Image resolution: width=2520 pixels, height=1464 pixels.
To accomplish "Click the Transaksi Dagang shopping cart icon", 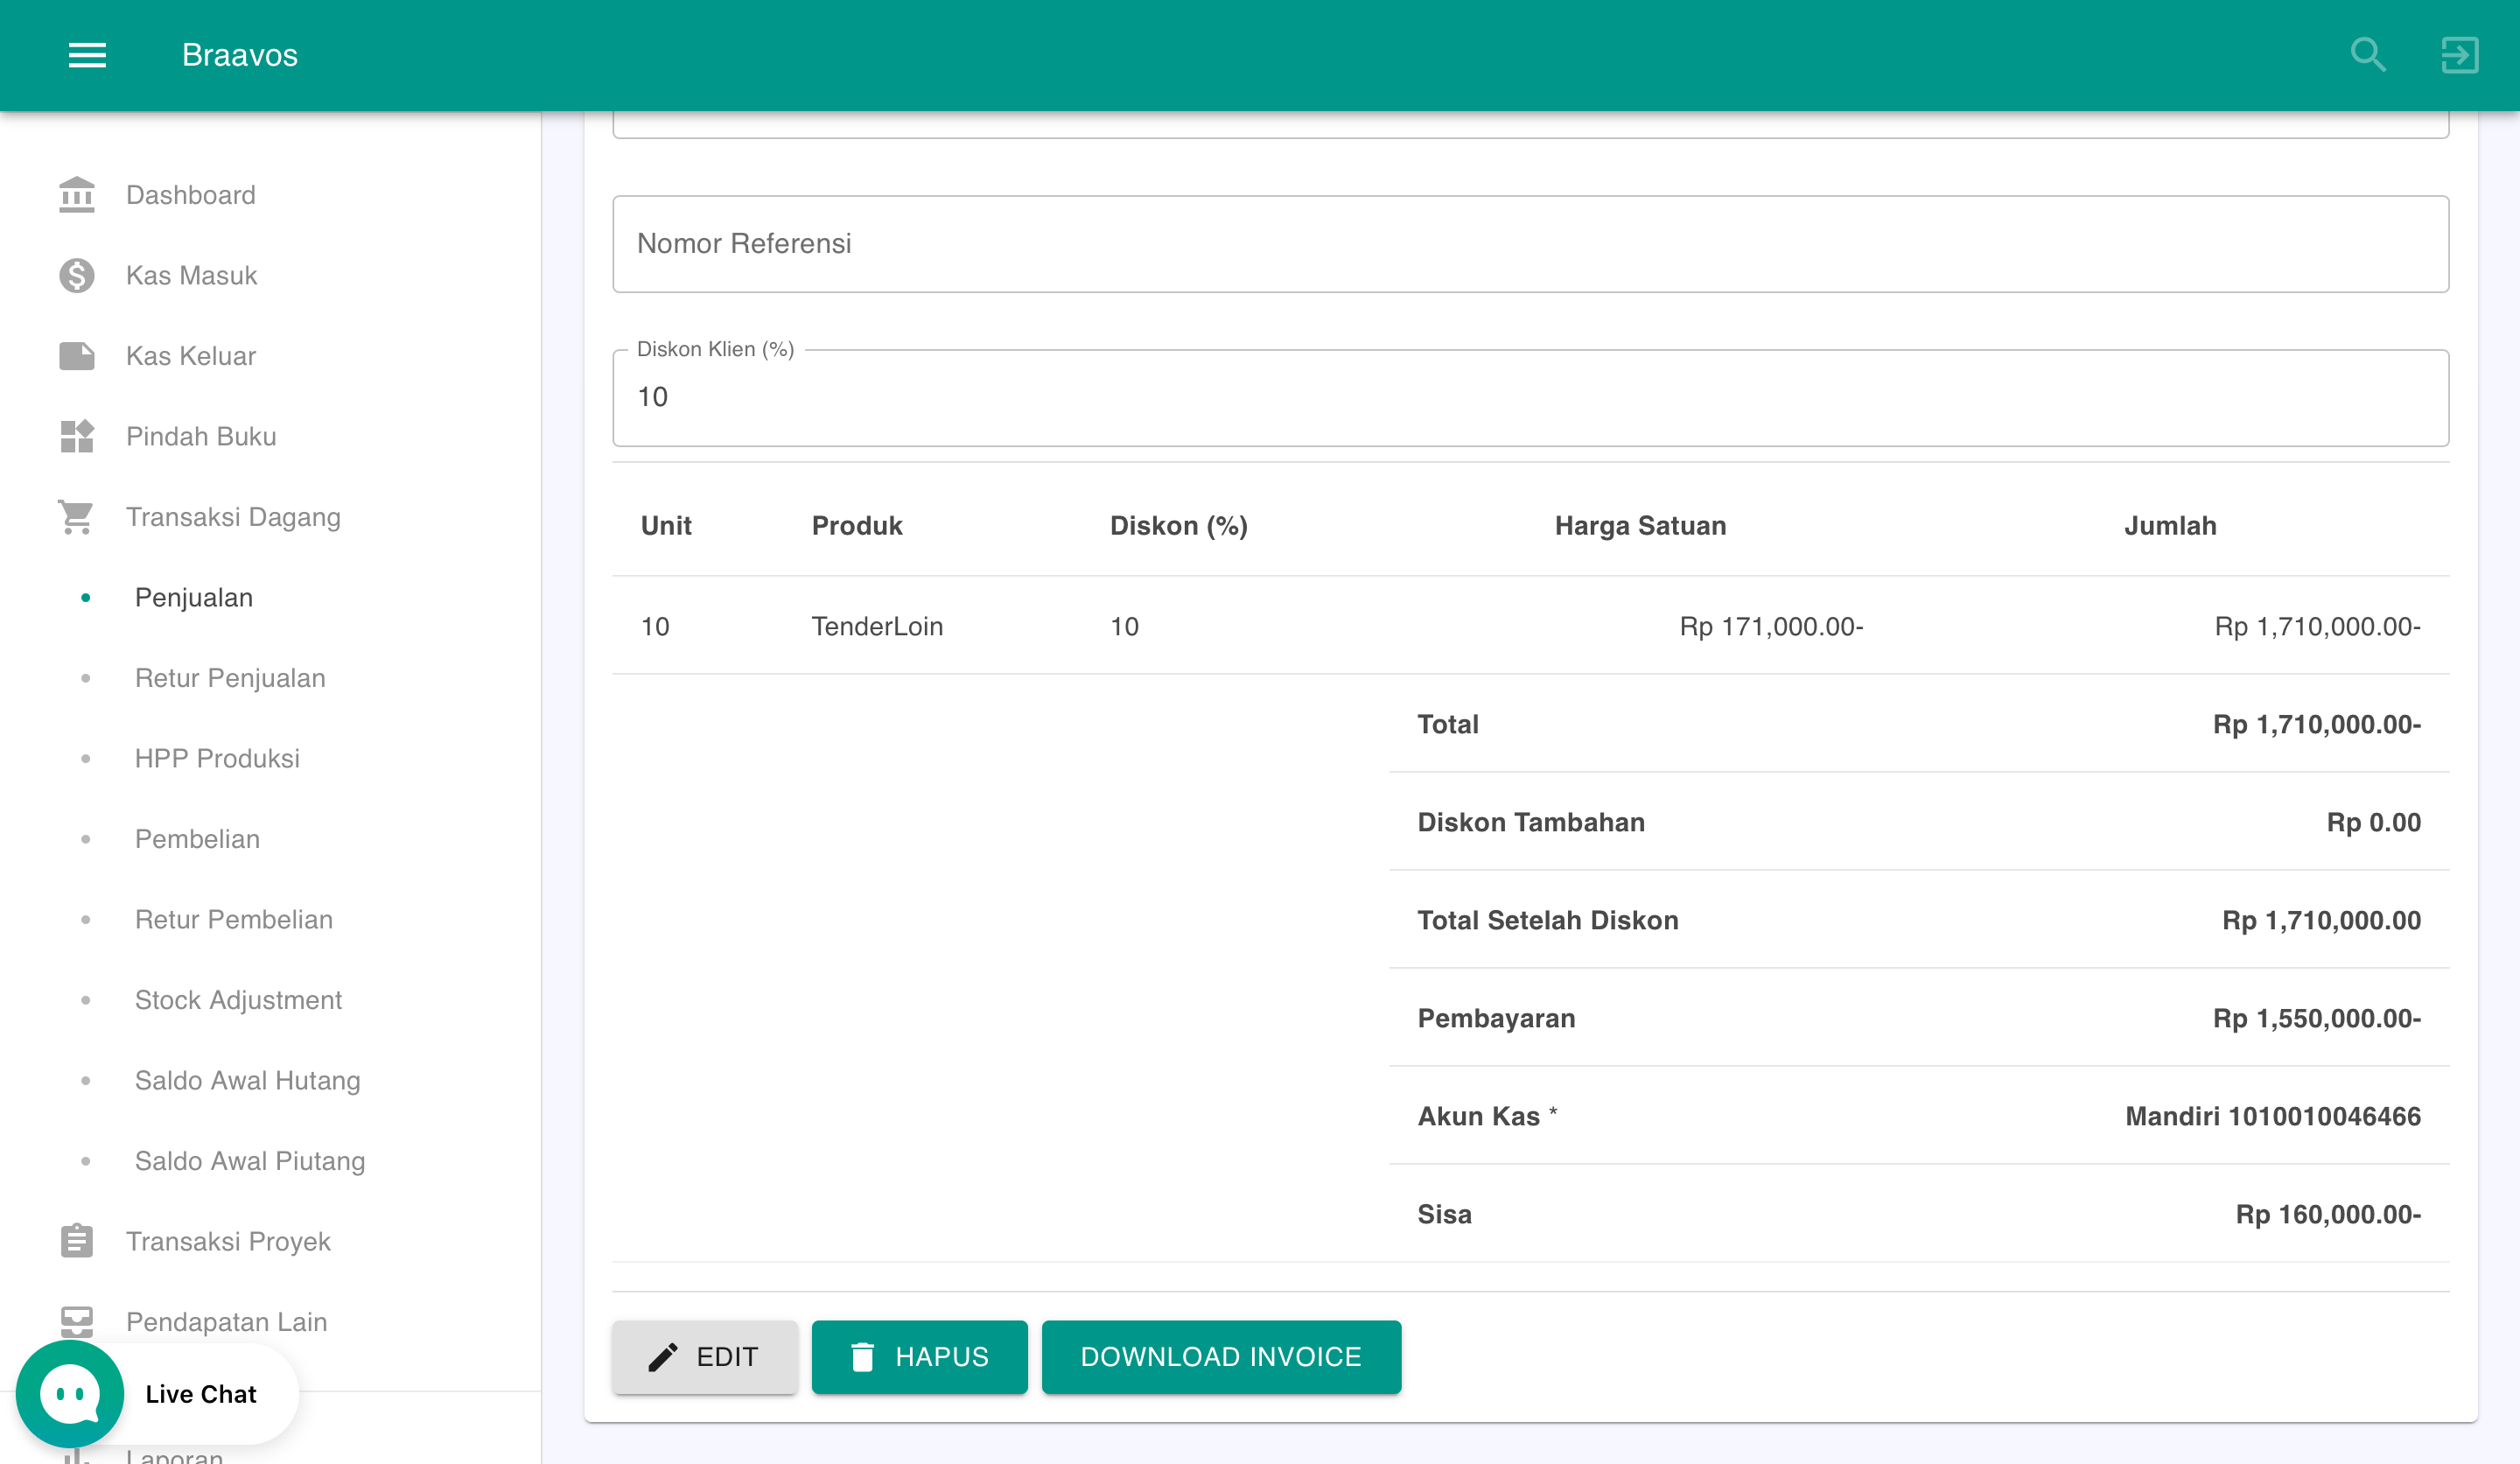I will [76, 516].
